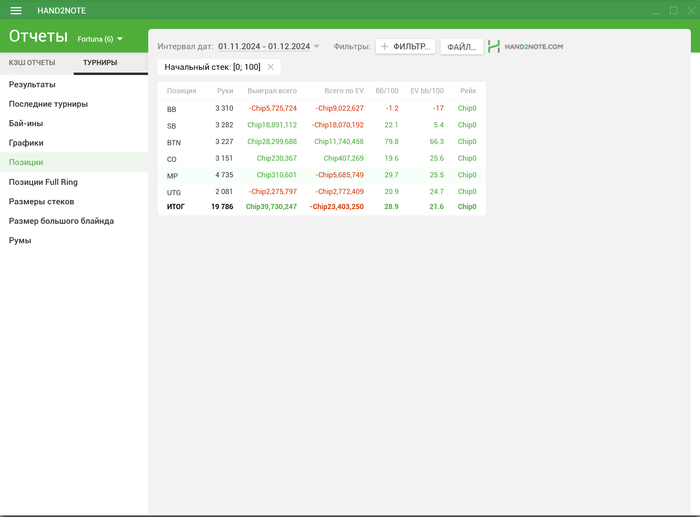Open the Позиции Full Ring report

pyautogui.click(x=74, y=182)
